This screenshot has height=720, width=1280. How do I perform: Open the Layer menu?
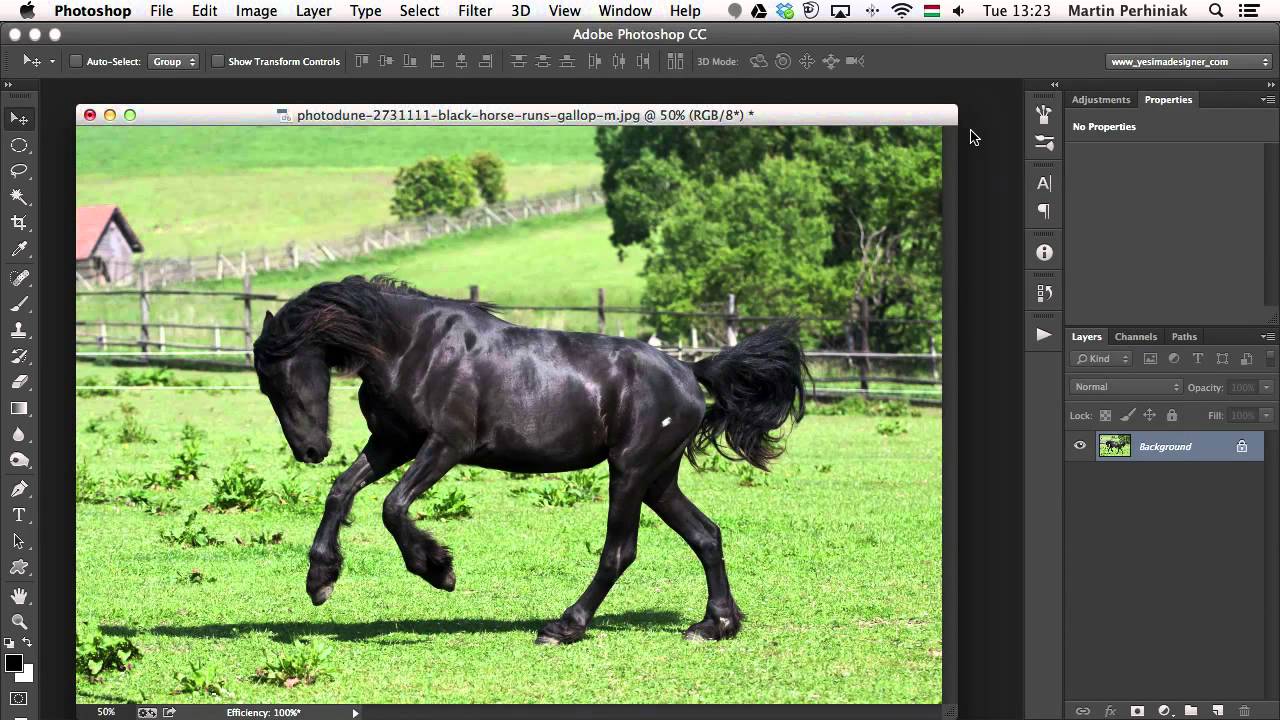pyautogui.click(x=314, y=11)
